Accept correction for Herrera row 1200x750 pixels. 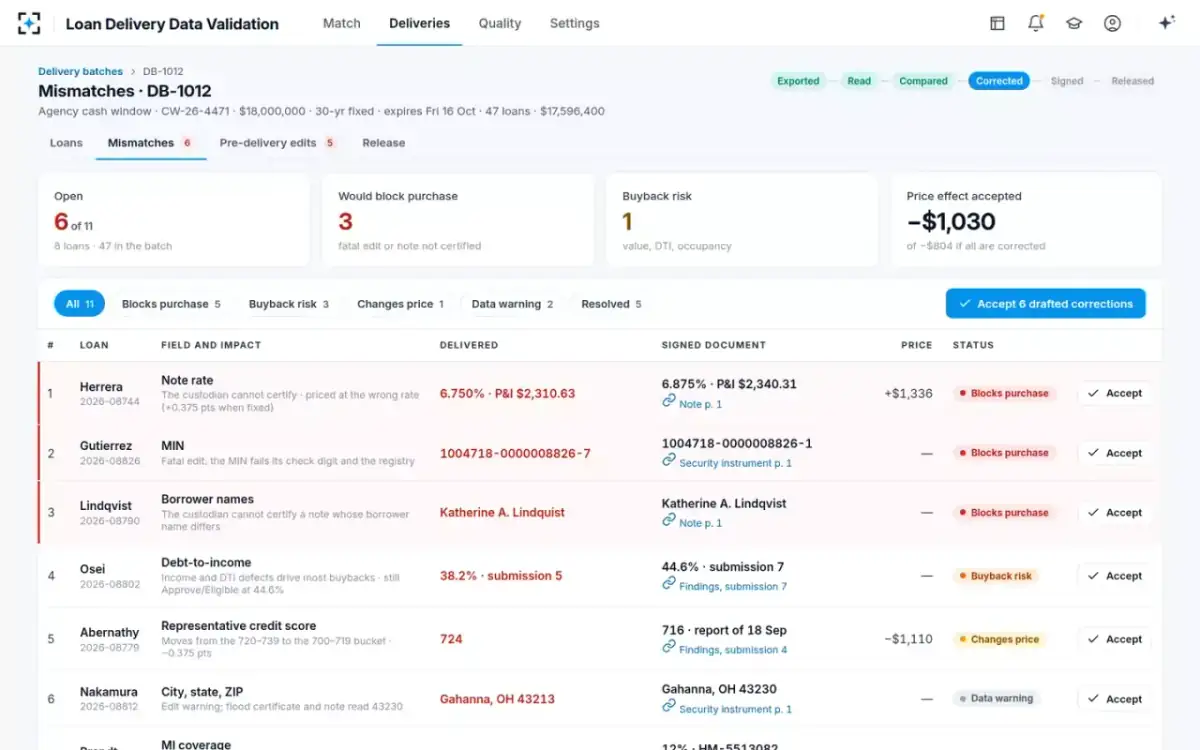tap(1114, 393)
